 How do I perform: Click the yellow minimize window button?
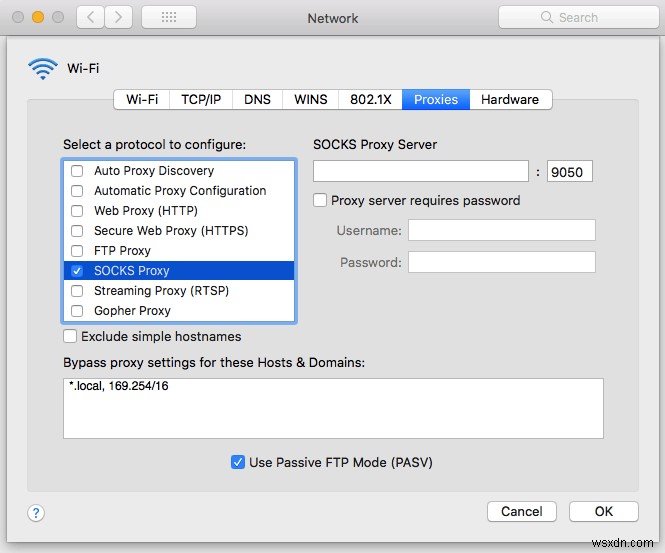tap(38, 17)
